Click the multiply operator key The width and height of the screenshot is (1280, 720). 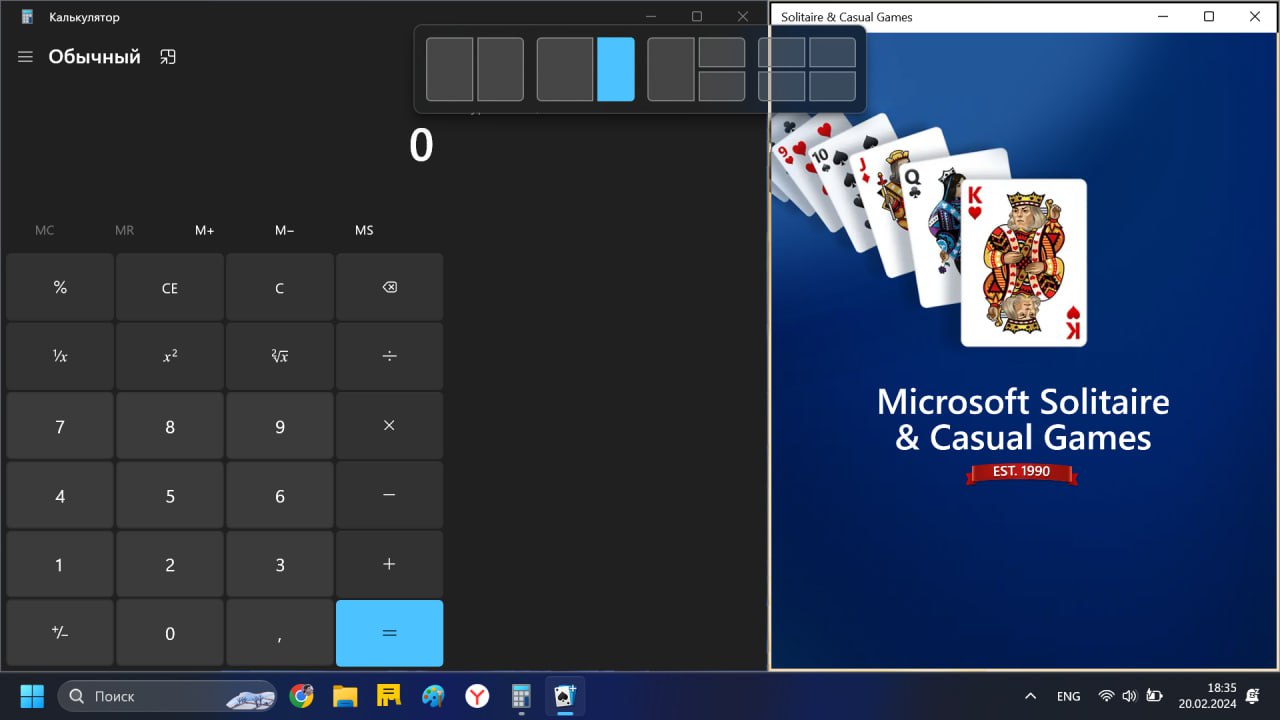[389, 426]
